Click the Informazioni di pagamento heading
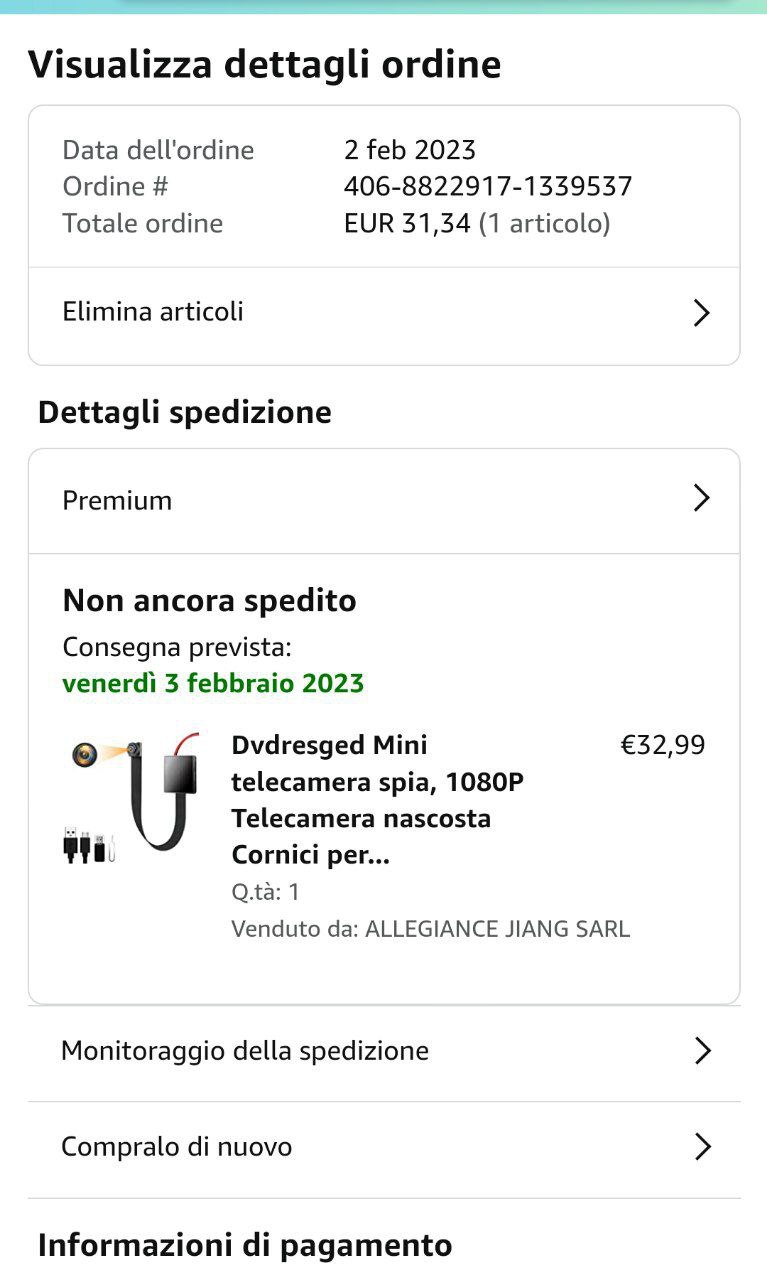767x1280 pixels. point(245,1246)
